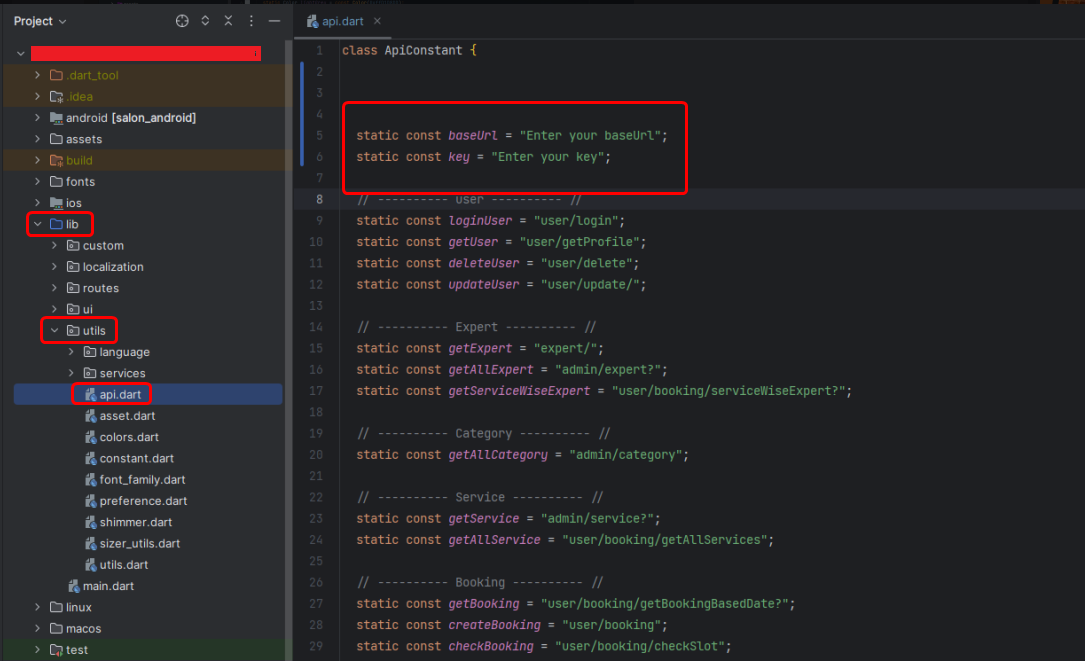Viewport: 1085px width, 661px height.
Task: Click the Select Opened File crosshair icon
Action: 182,21
